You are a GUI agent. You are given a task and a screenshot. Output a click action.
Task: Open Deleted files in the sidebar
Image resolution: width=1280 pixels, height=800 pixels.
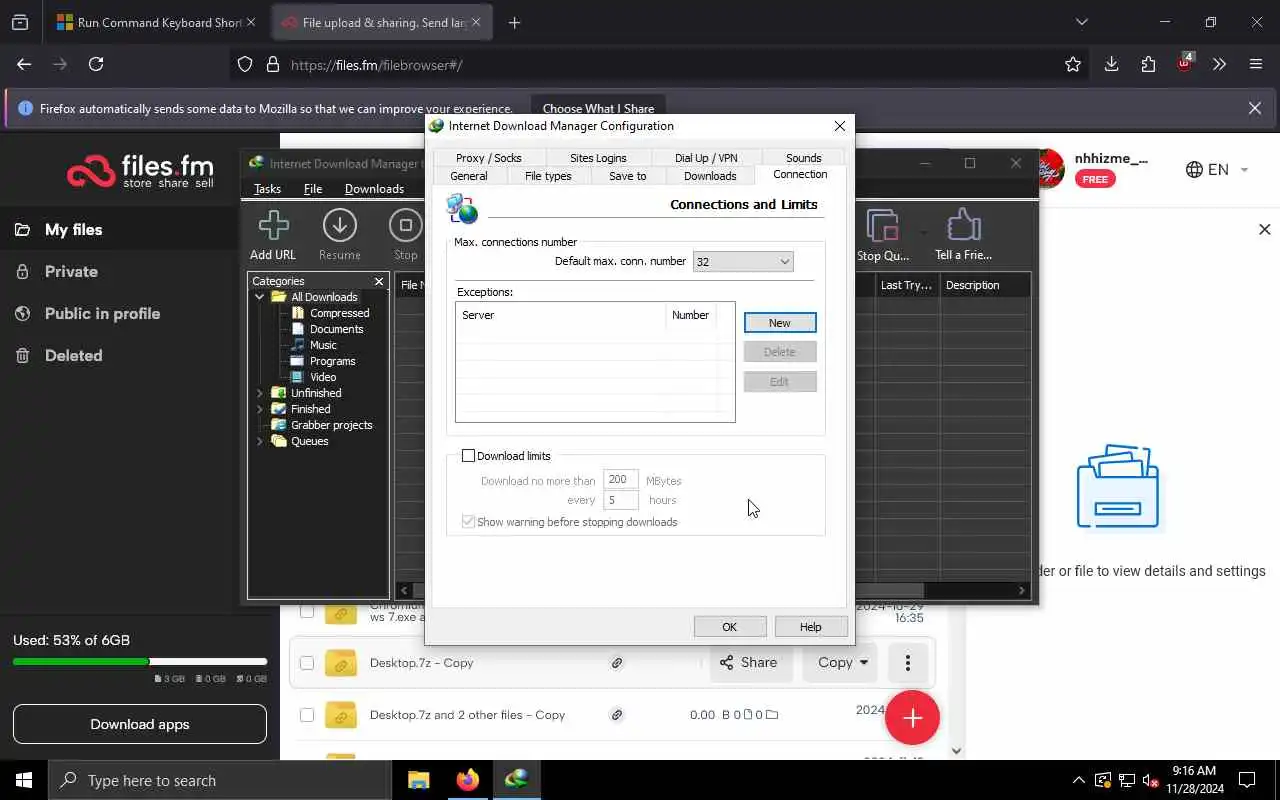point(73,356)
